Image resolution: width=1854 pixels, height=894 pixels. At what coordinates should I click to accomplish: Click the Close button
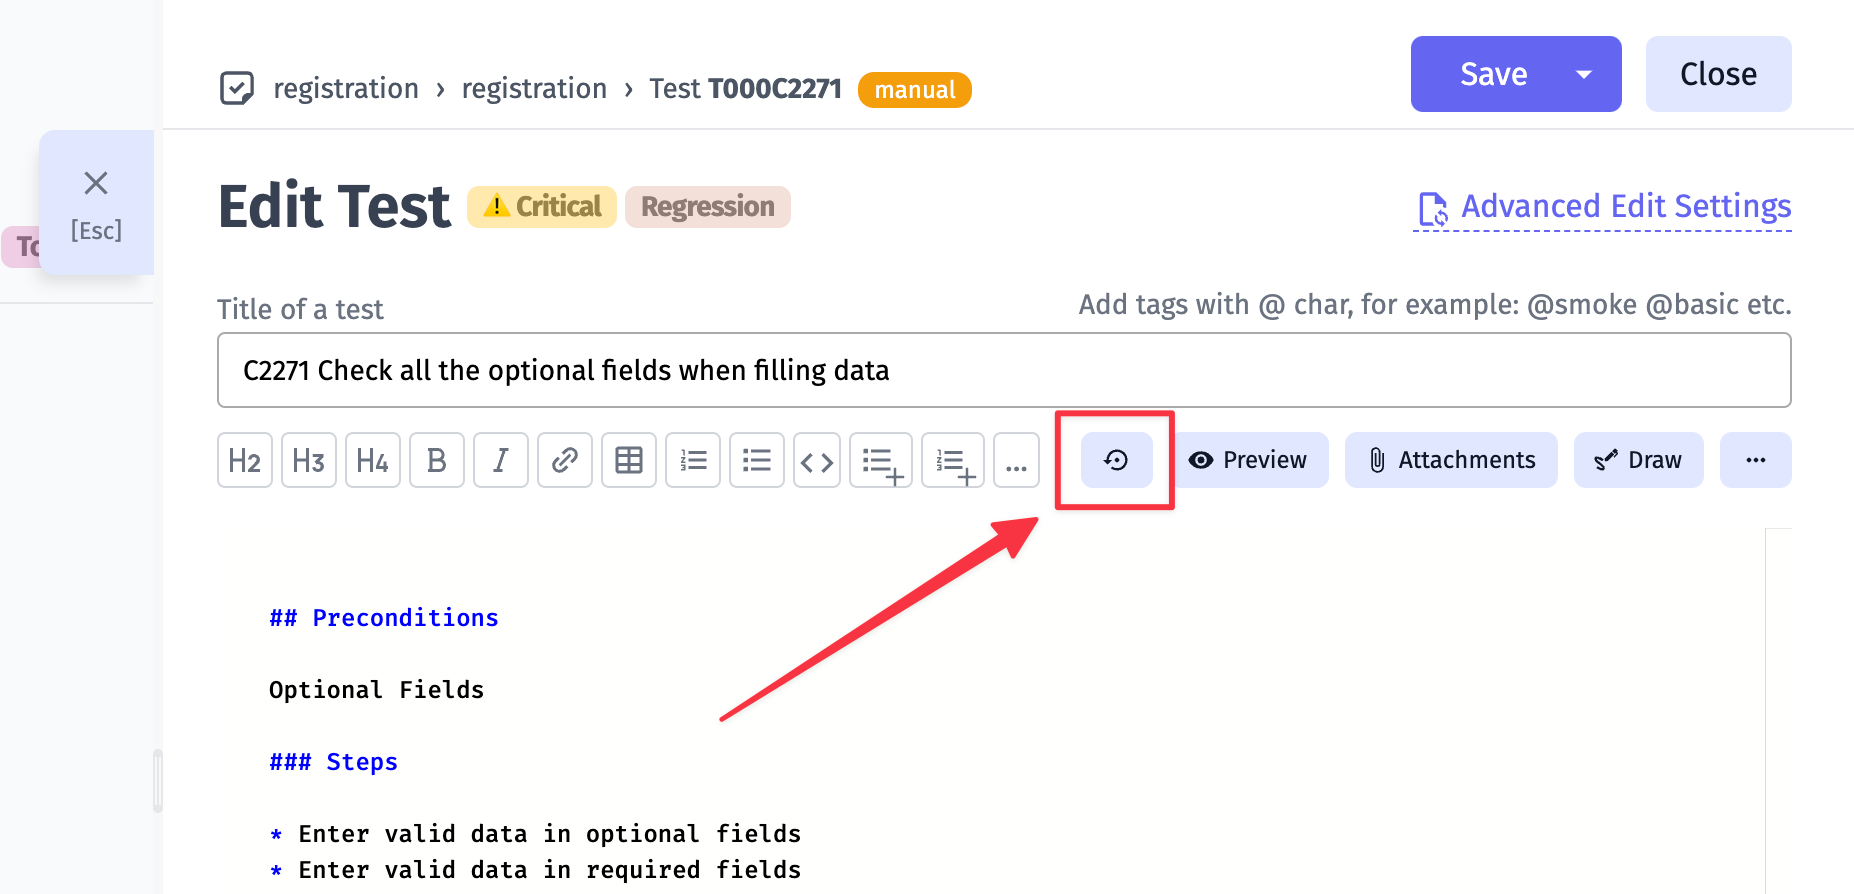[1719, 74]
